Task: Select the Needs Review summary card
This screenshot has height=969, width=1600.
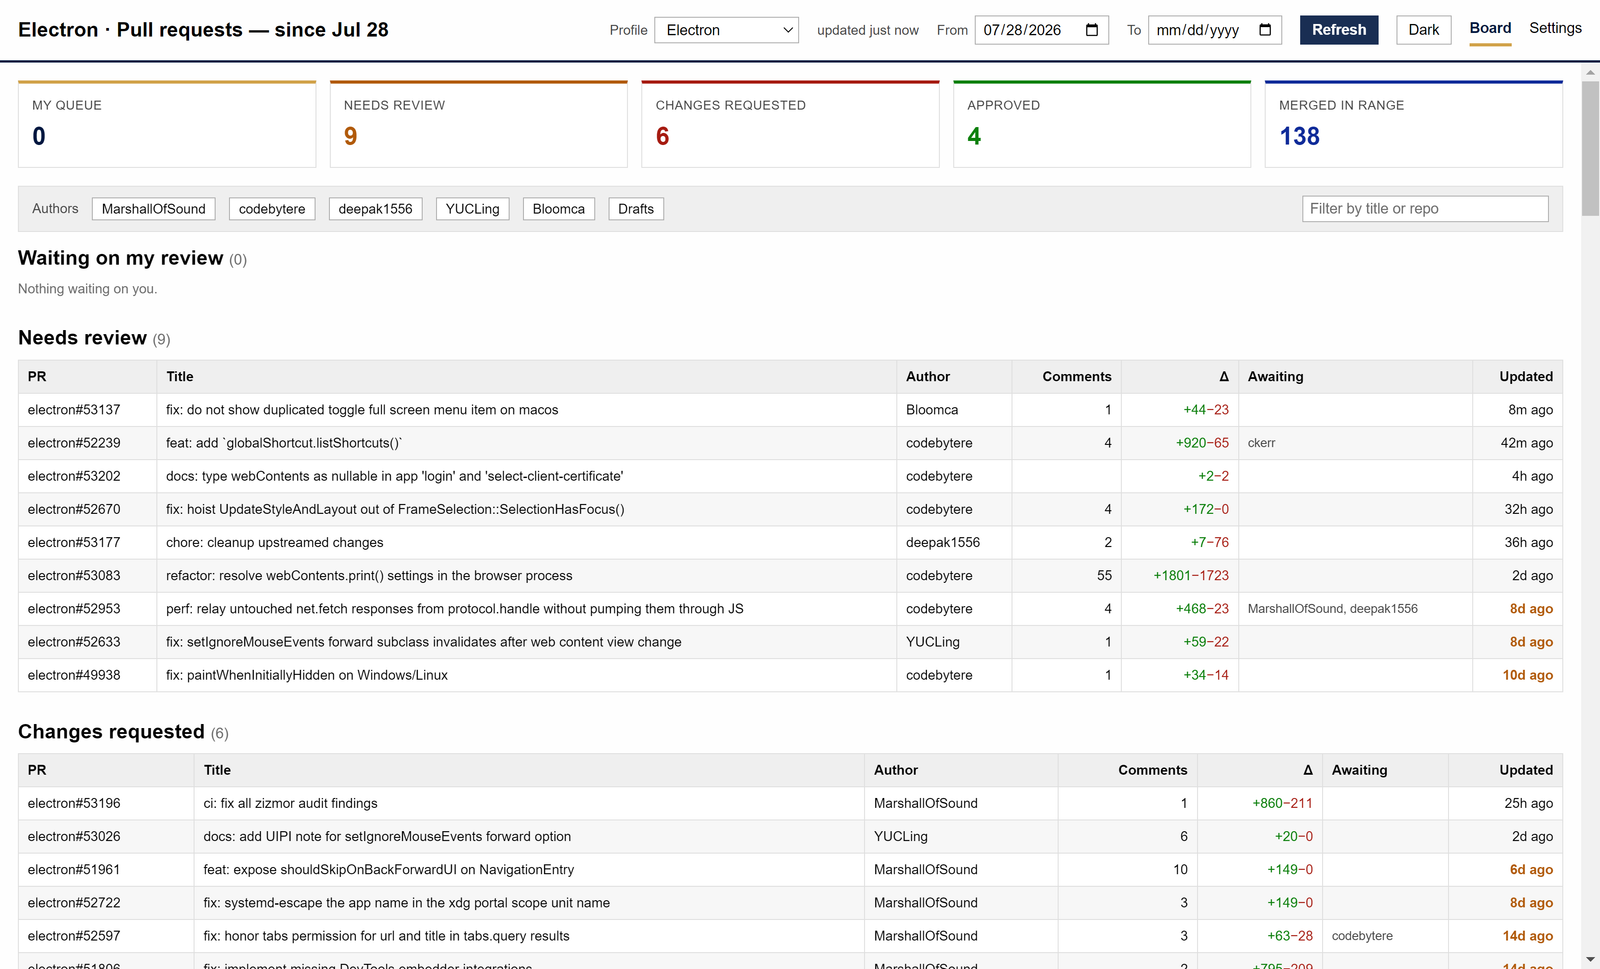Action: coord(479,124)
